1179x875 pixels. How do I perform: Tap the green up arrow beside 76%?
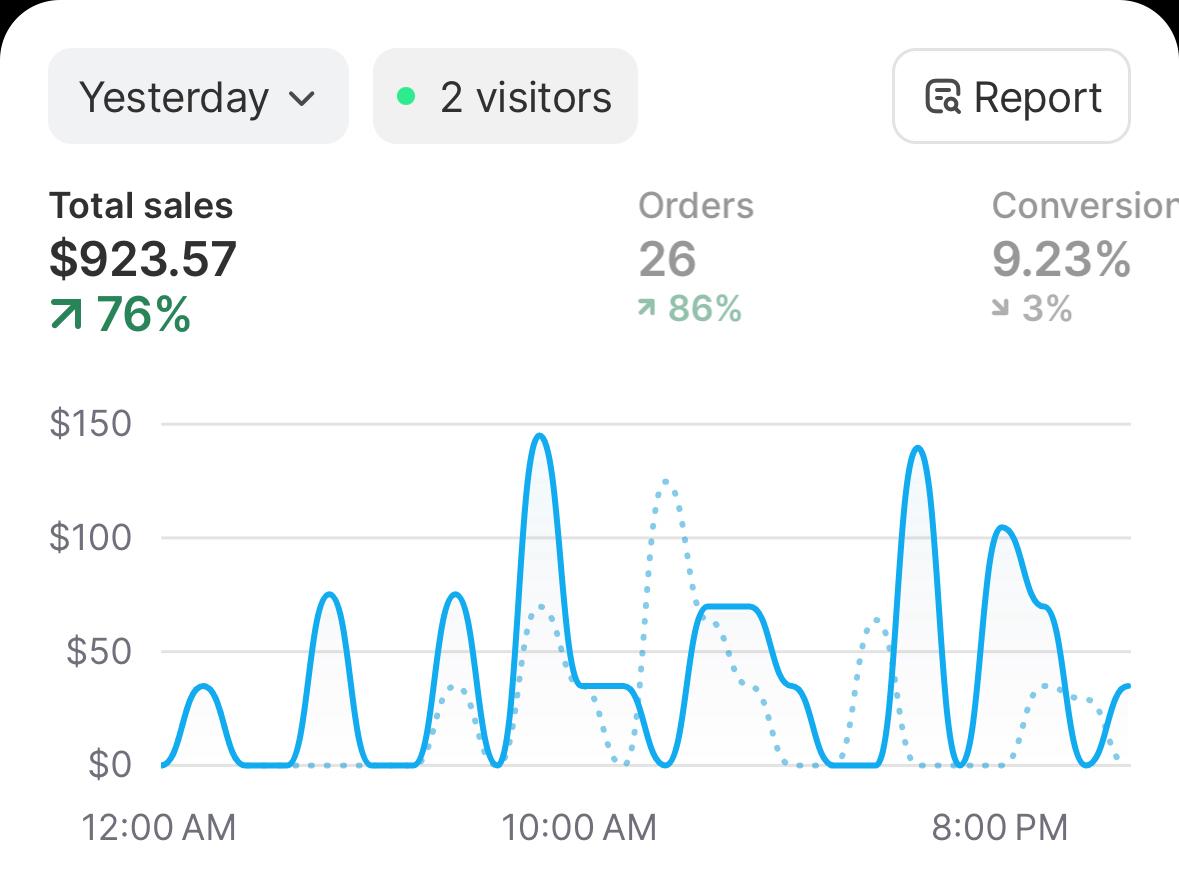pos(66,316)
